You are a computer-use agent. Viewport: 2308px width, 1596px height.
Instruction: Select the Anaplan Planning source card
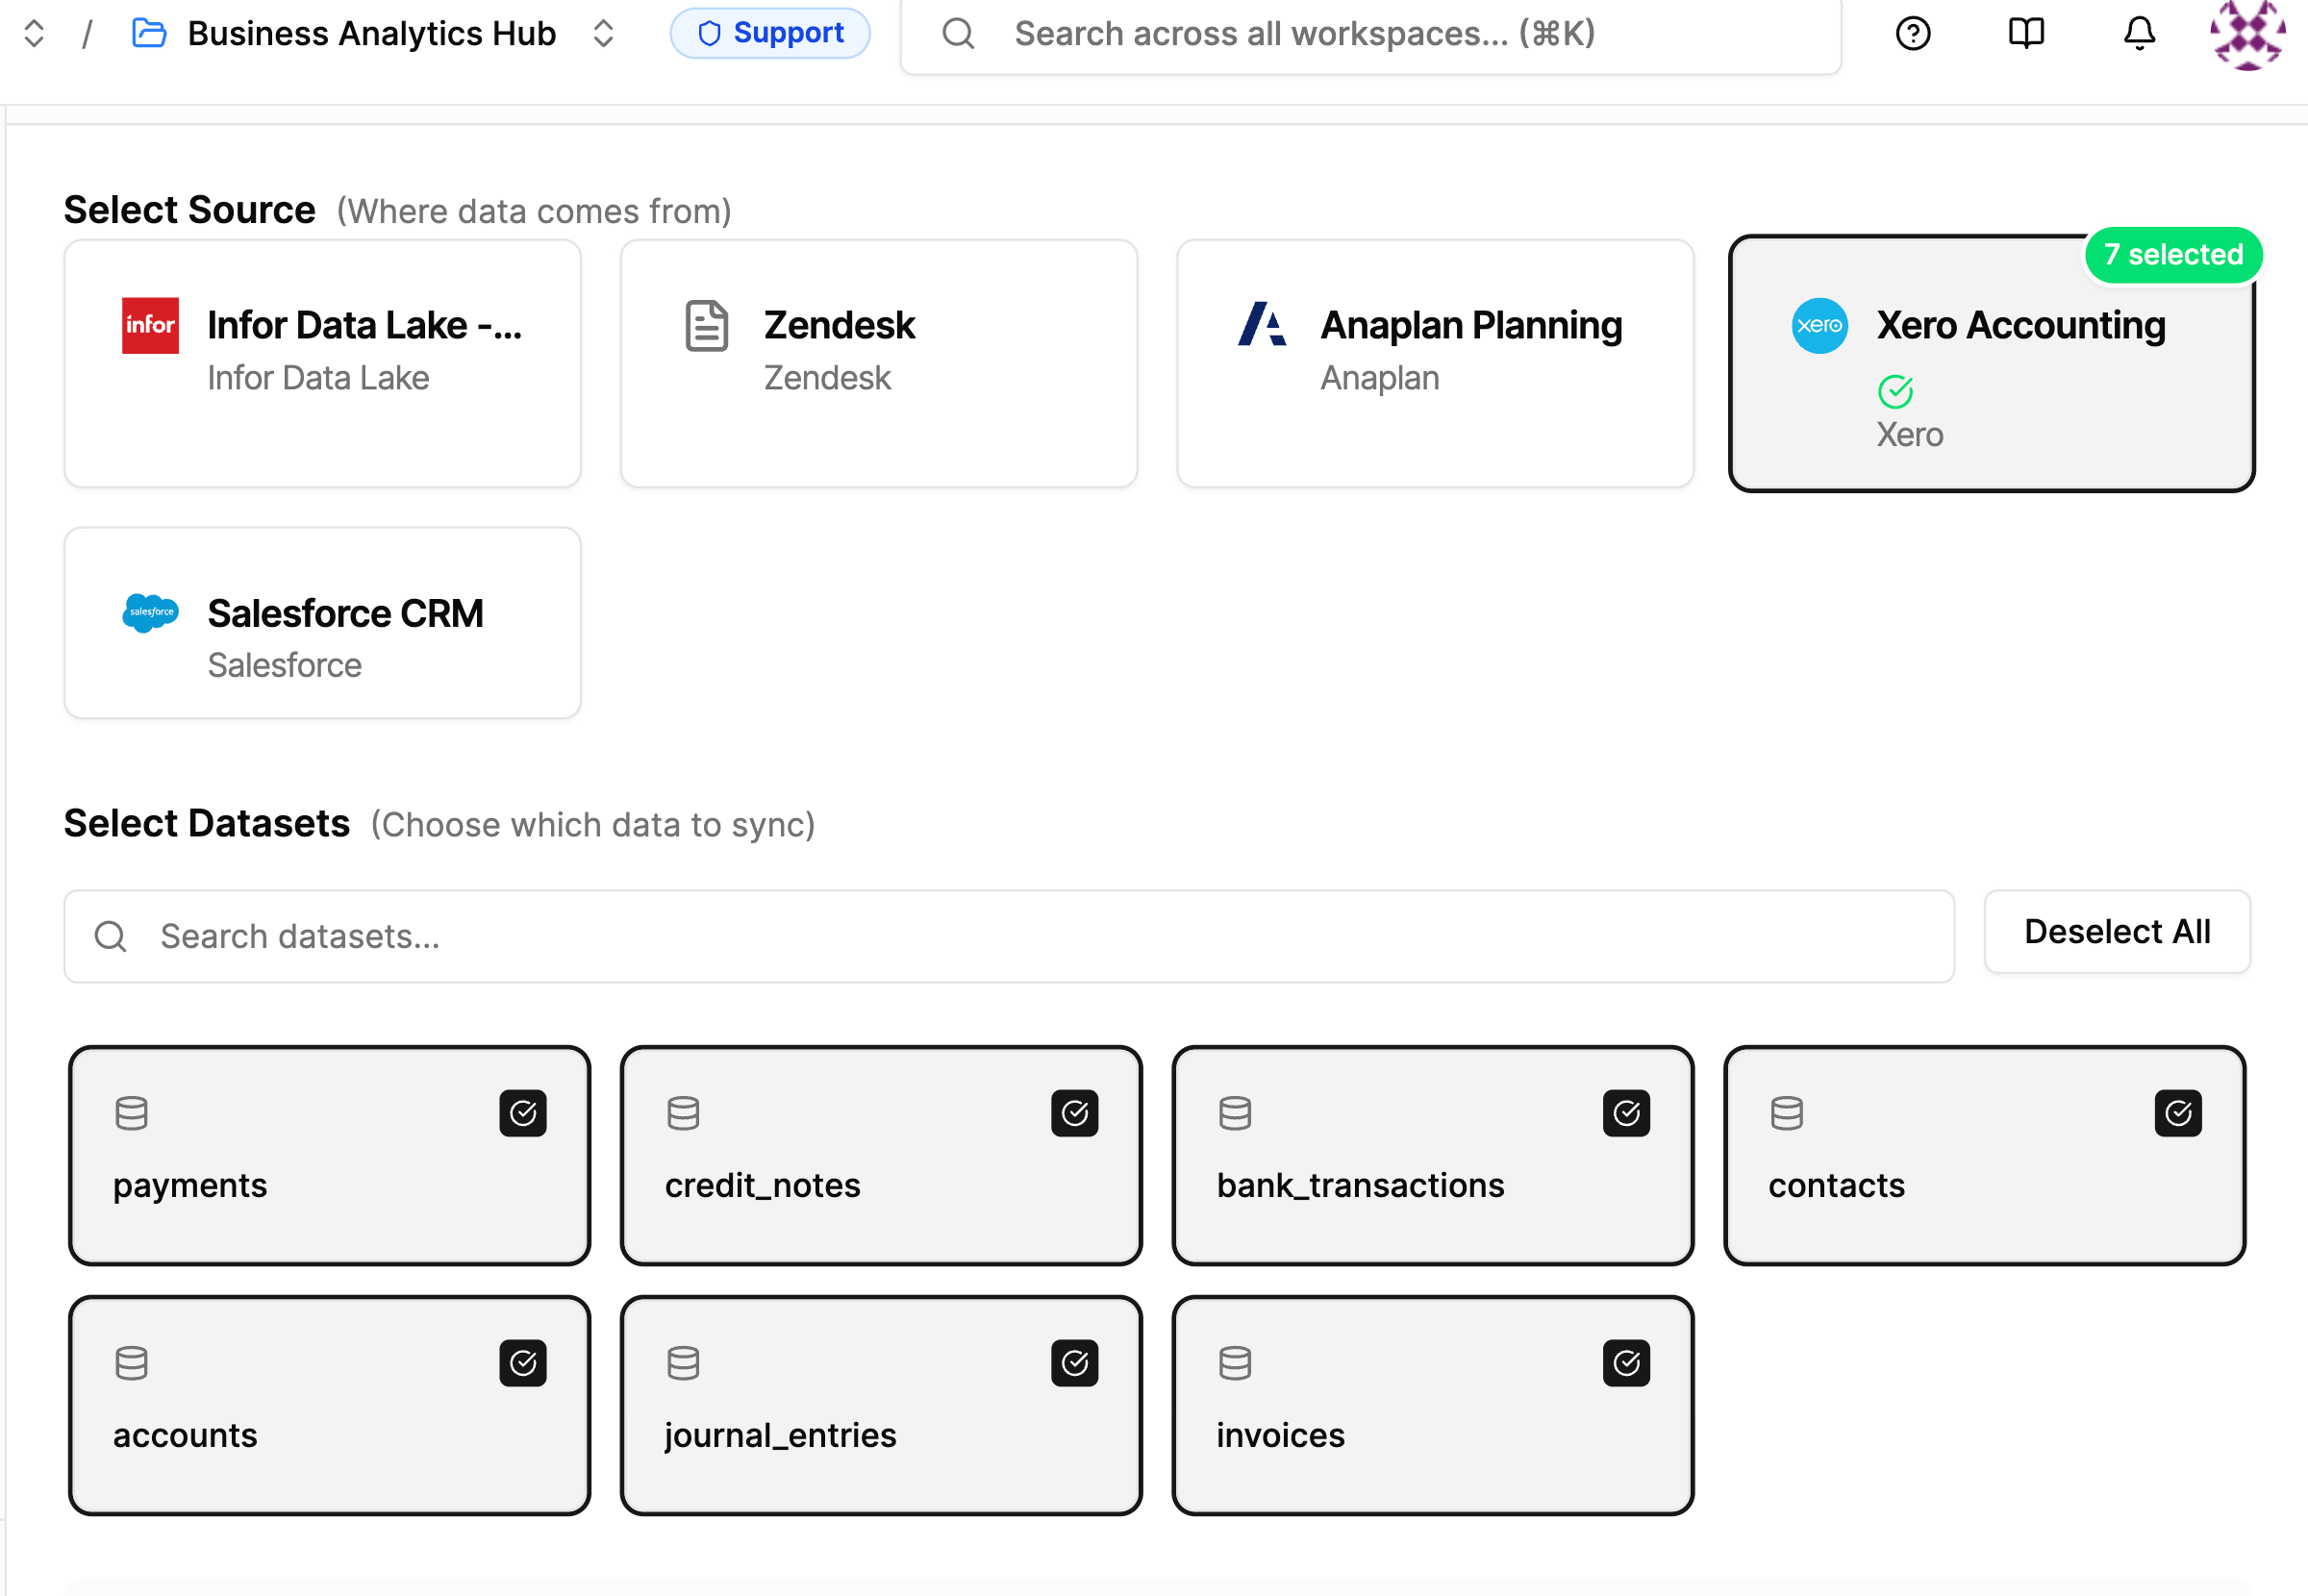1434,363
